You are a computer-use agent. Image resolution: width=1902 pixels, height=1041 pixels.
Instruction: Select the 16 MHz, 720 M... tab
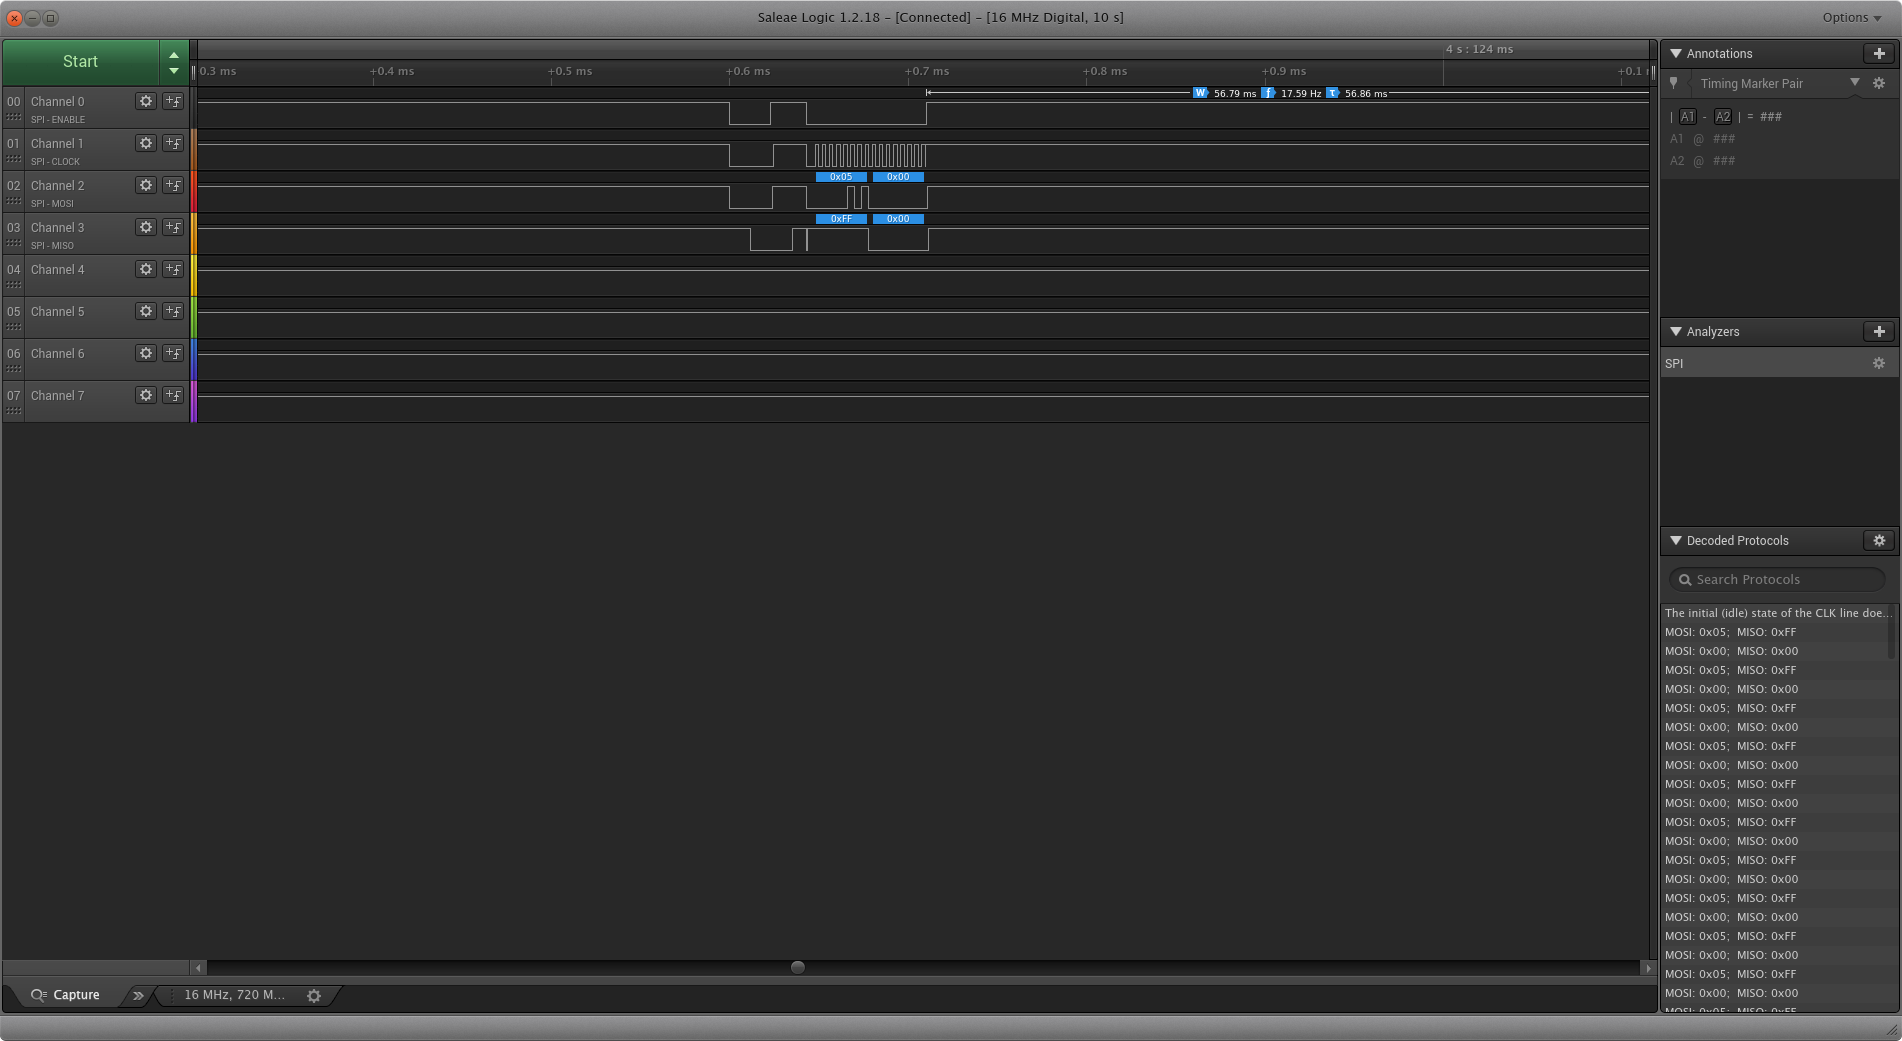(x=235, y=995)
